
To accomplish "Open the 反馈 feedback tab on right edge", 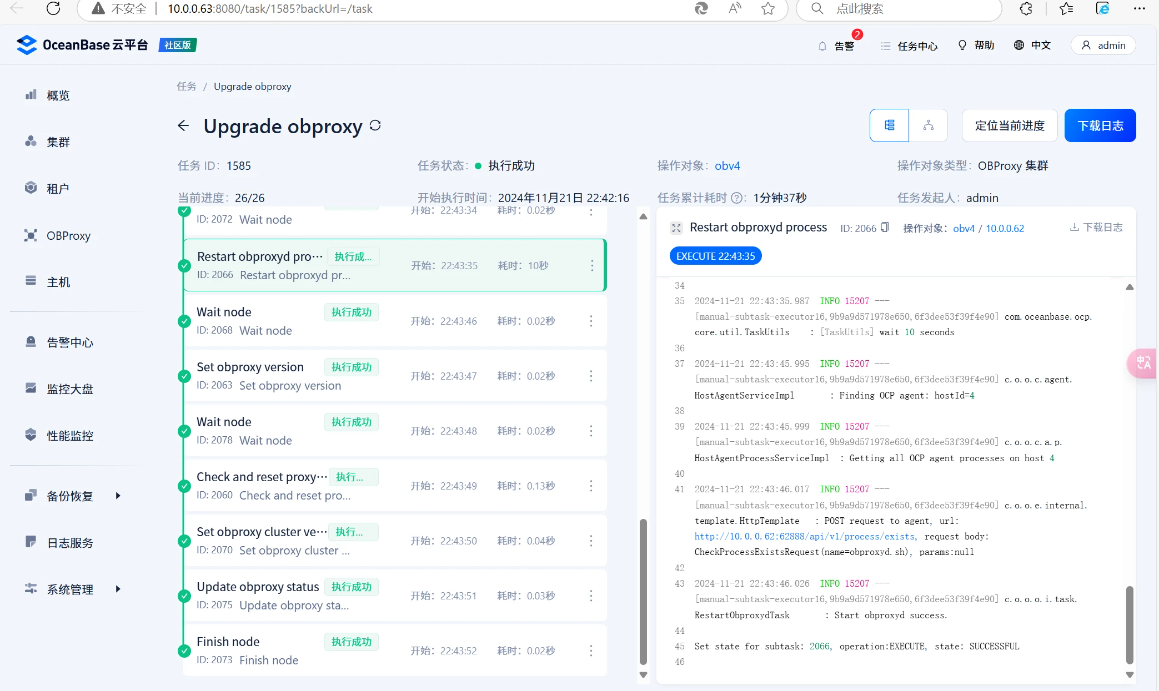I will 1143,363.
